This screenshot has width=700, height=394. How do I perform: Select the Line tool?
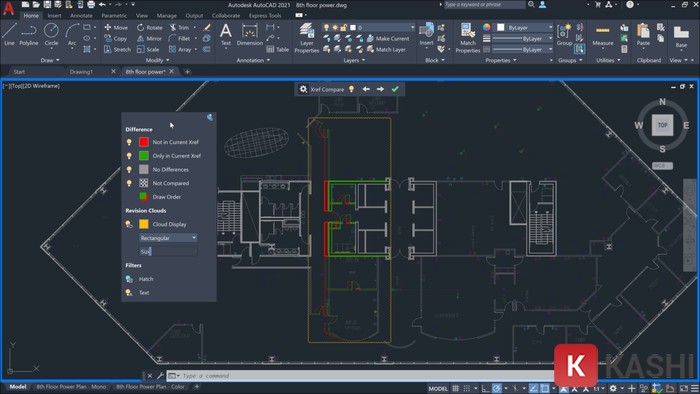tap(9, 34)
